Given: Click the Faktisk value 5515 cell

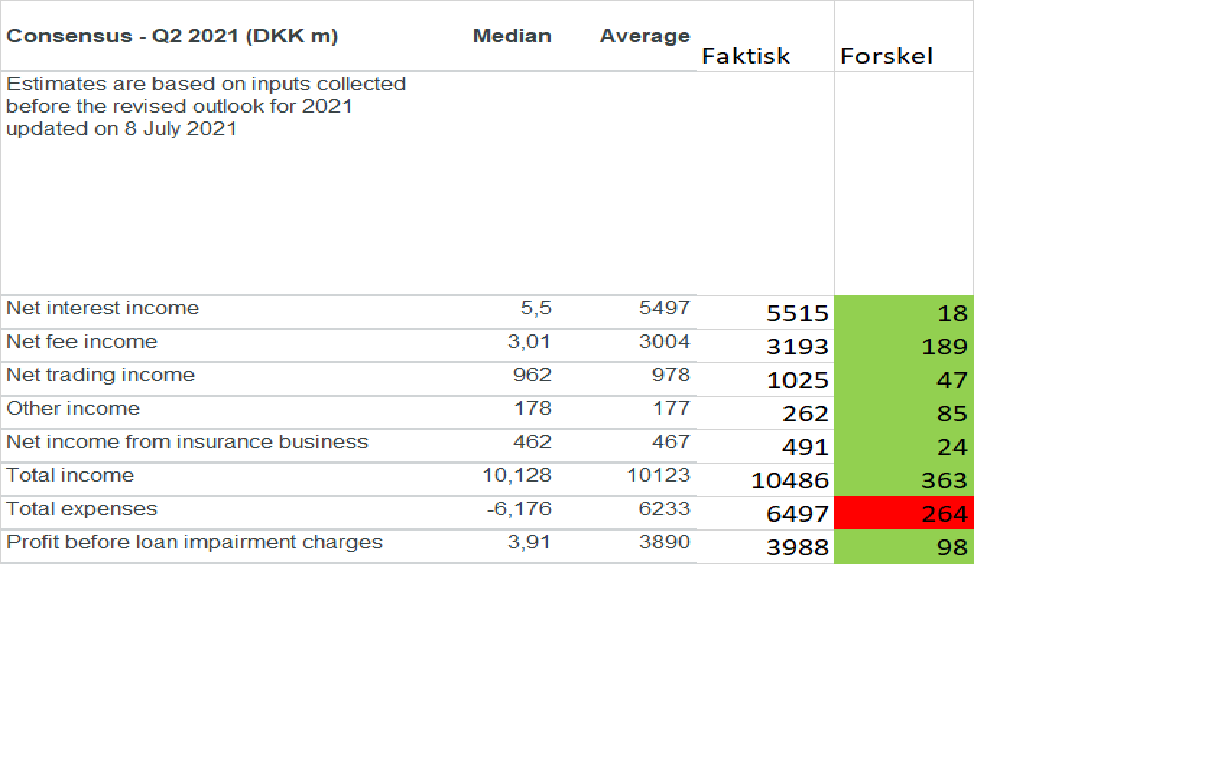Looking at the screenshot, I should tap(797, 313).
